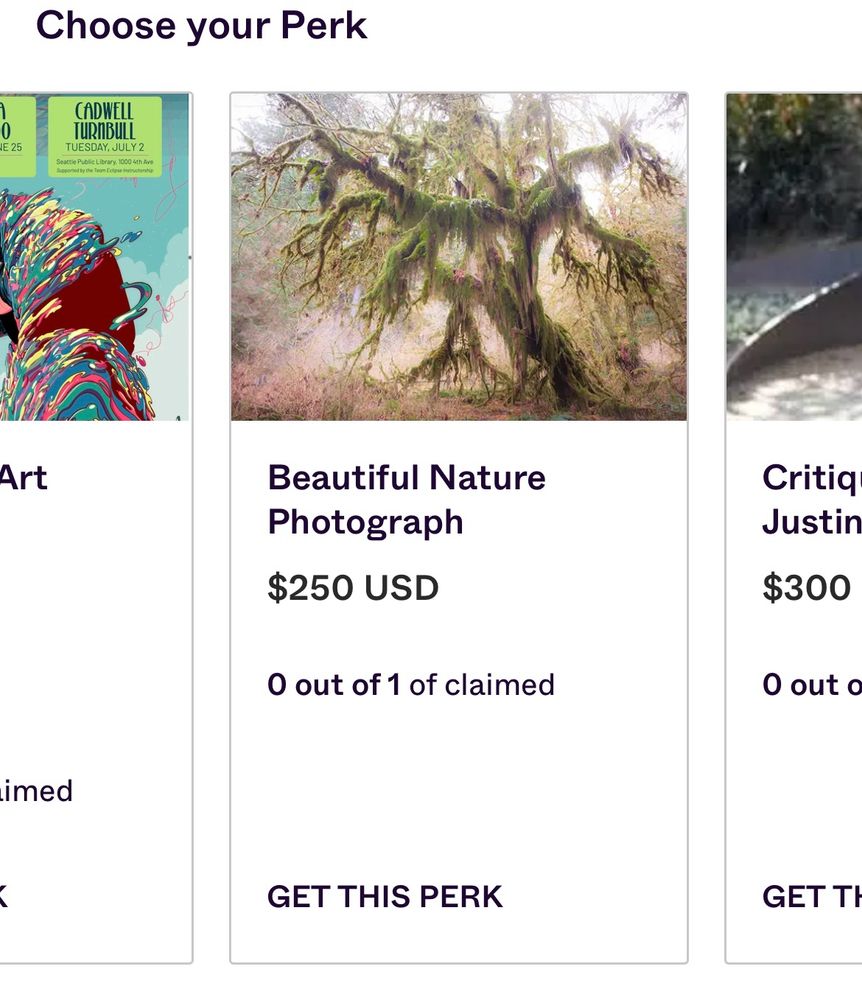Image resolution: width=862 pixels, height=1000 pixels.
Task: Click the claimed count on the Art perk
Action: (36, 791)
